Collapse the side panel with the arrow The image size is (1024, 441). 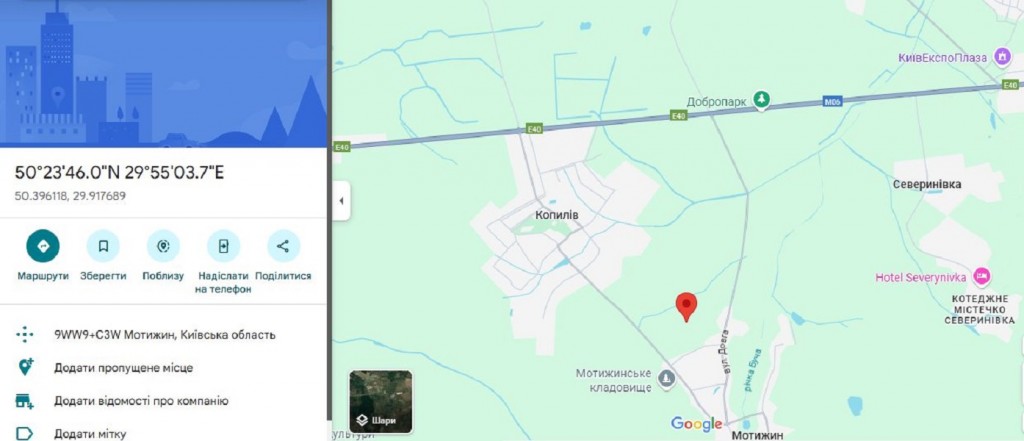coord(341,201)
